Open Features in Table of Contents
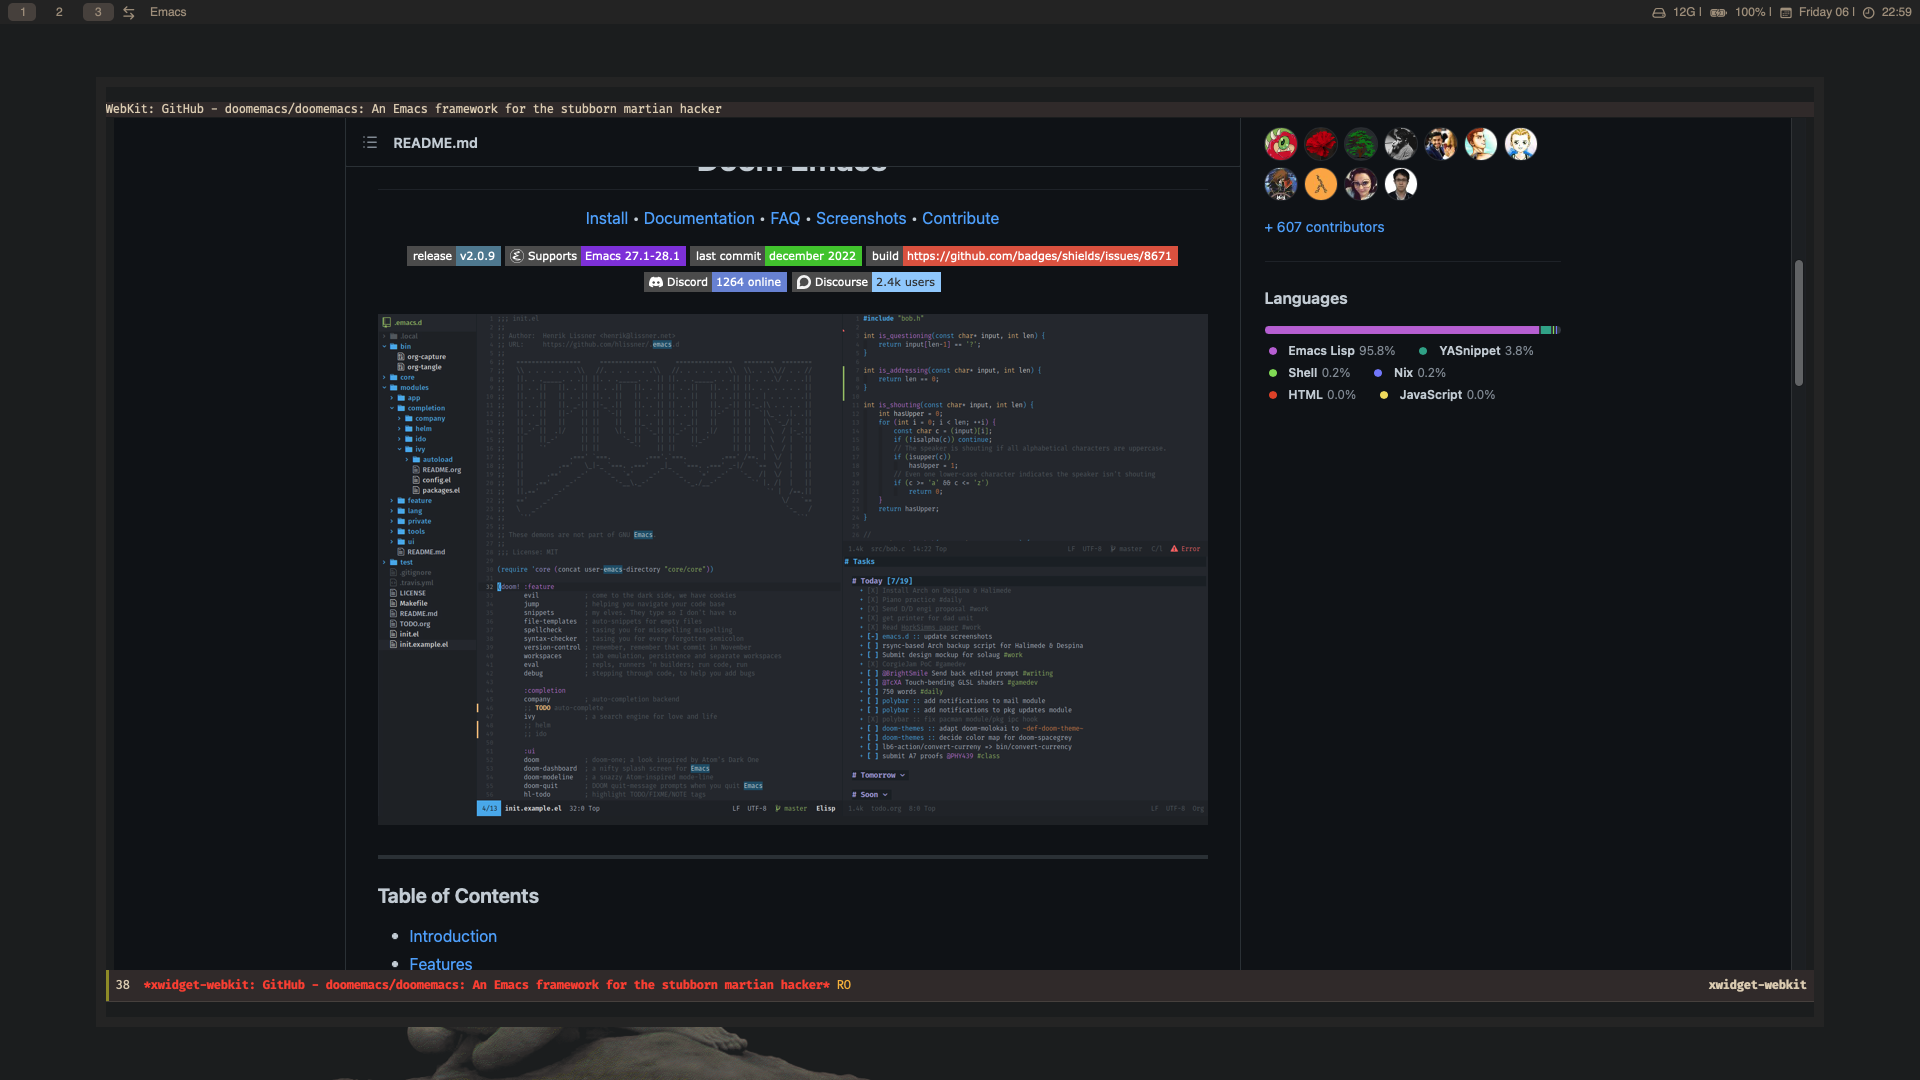Viewport: 1920px width, 1080px height. [x=440, y=963]
